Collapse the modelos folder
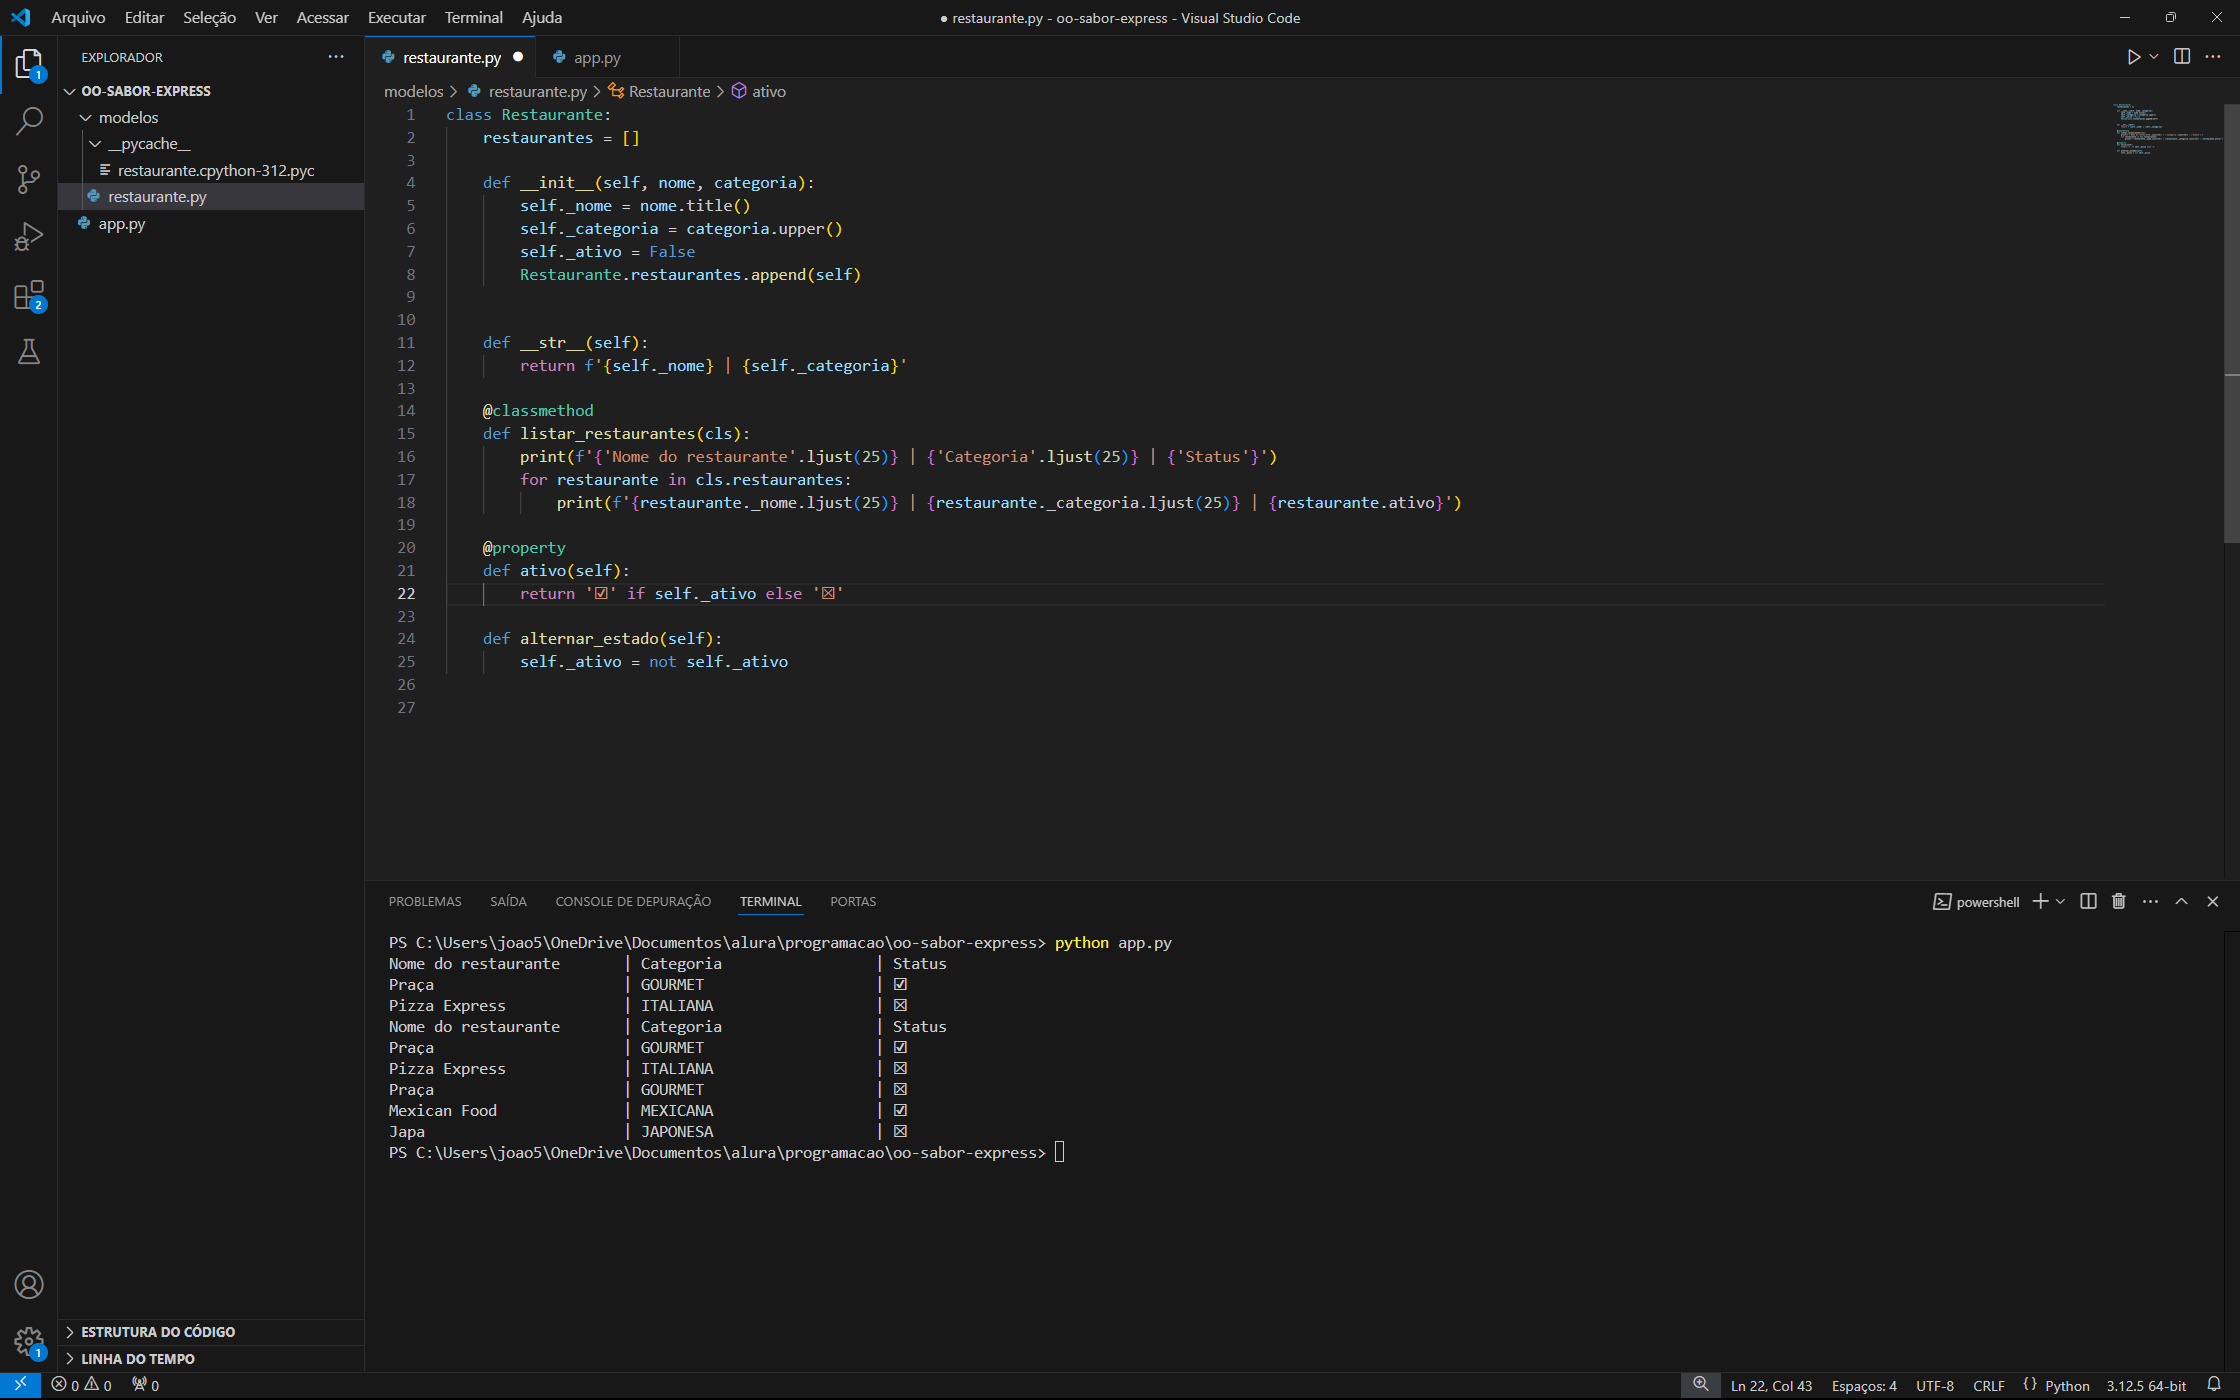Viewport: 2240px width, 1400px height. click(211, 118)
